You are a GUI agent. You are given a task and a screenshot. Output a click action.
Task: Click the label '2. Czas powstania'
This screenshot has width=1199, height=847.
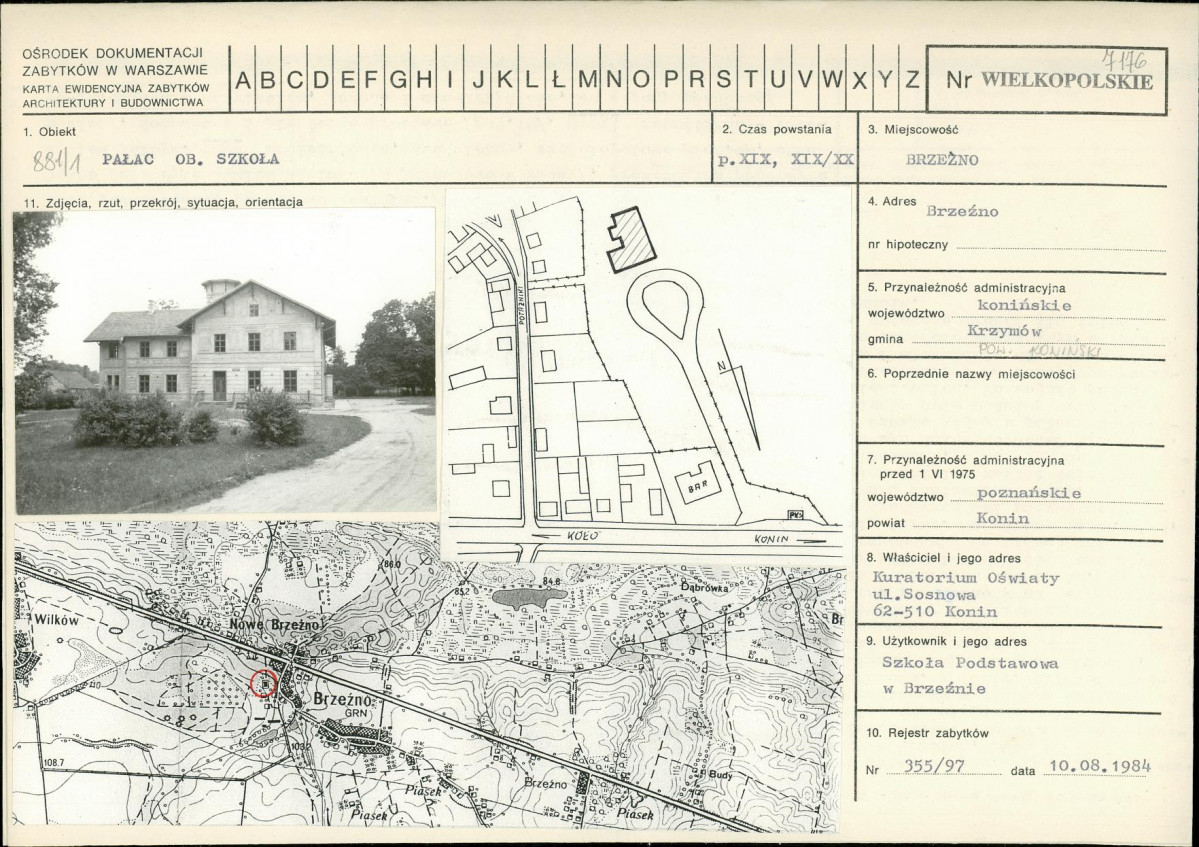tap(776, 129)
